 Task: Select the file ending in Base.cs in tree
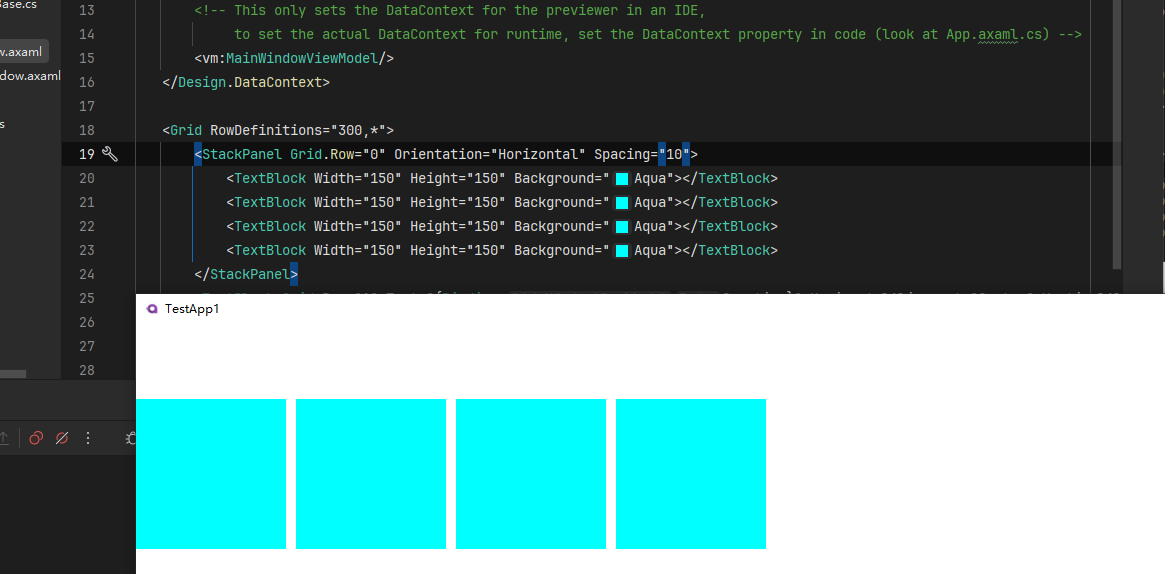18,5
